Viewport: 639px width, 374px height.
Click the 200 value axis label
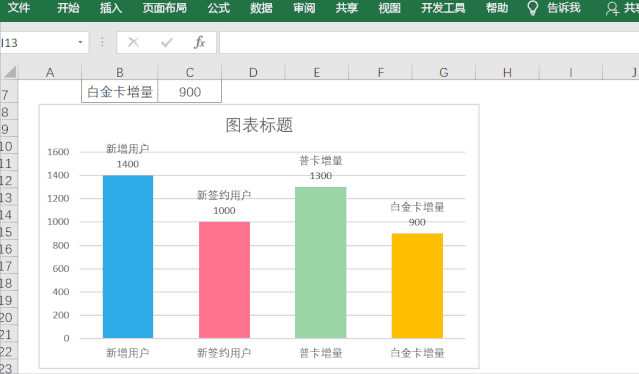(x=61, y=315)
